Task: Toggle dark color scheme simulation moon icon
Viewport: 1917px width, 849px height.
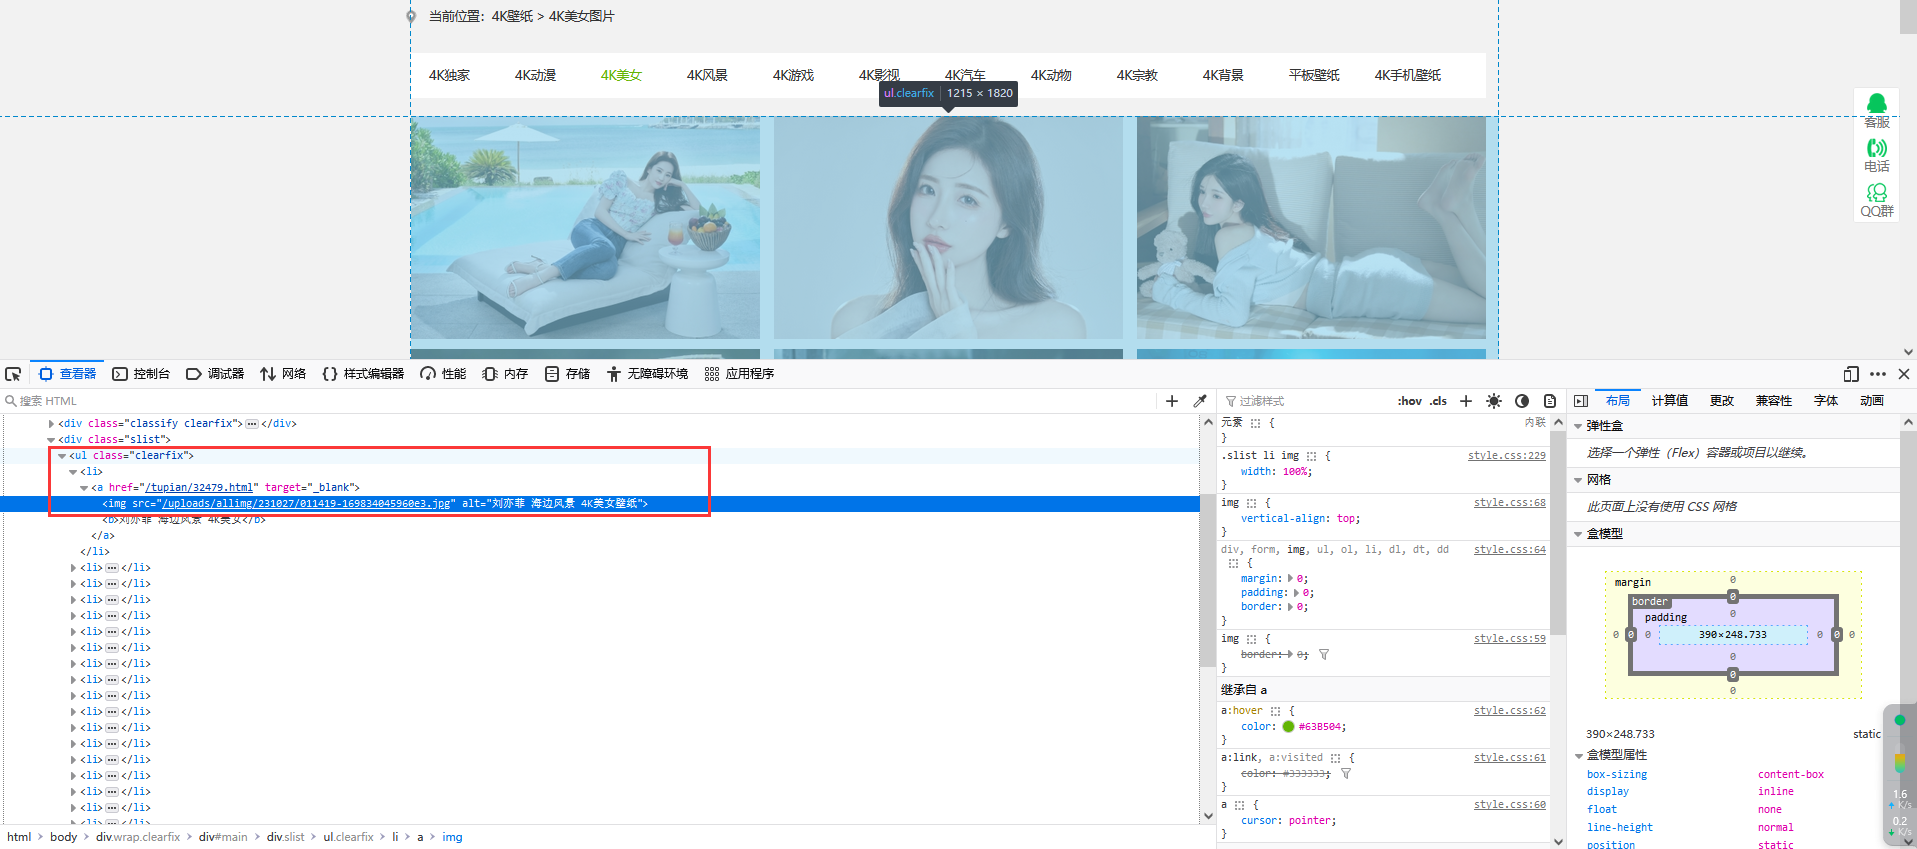Action: coord(1522,401)
